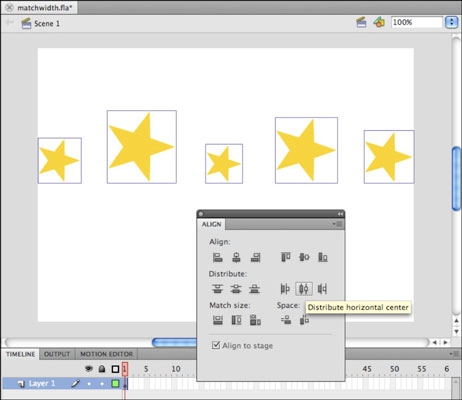This screenshot has height=400, width=462.
Task: Click the Align right edge icon
Action: pyautogui.click(x=255, y=257)
